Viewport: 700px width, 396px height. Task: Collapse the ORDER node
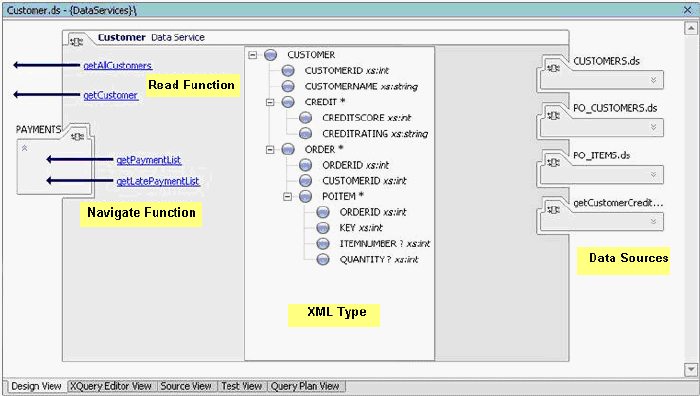(x=270, y=150)
